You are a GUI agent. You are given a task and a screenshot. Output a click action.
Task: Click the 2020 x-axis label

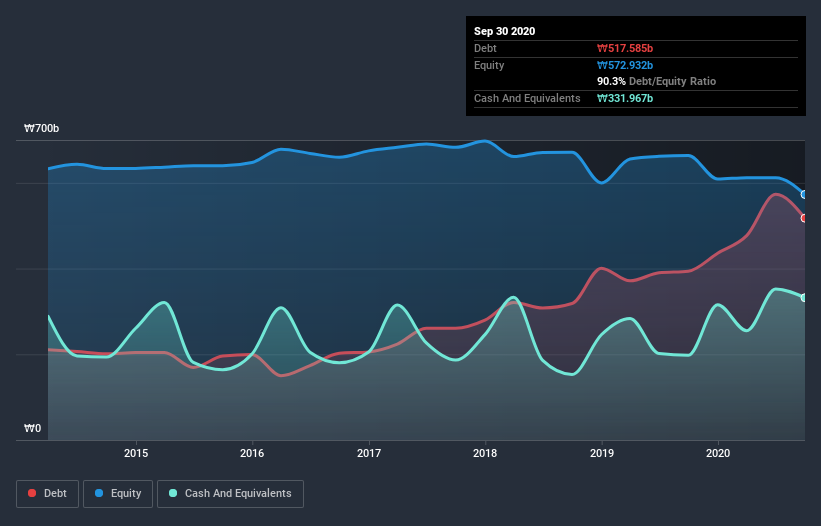point(718,453)
